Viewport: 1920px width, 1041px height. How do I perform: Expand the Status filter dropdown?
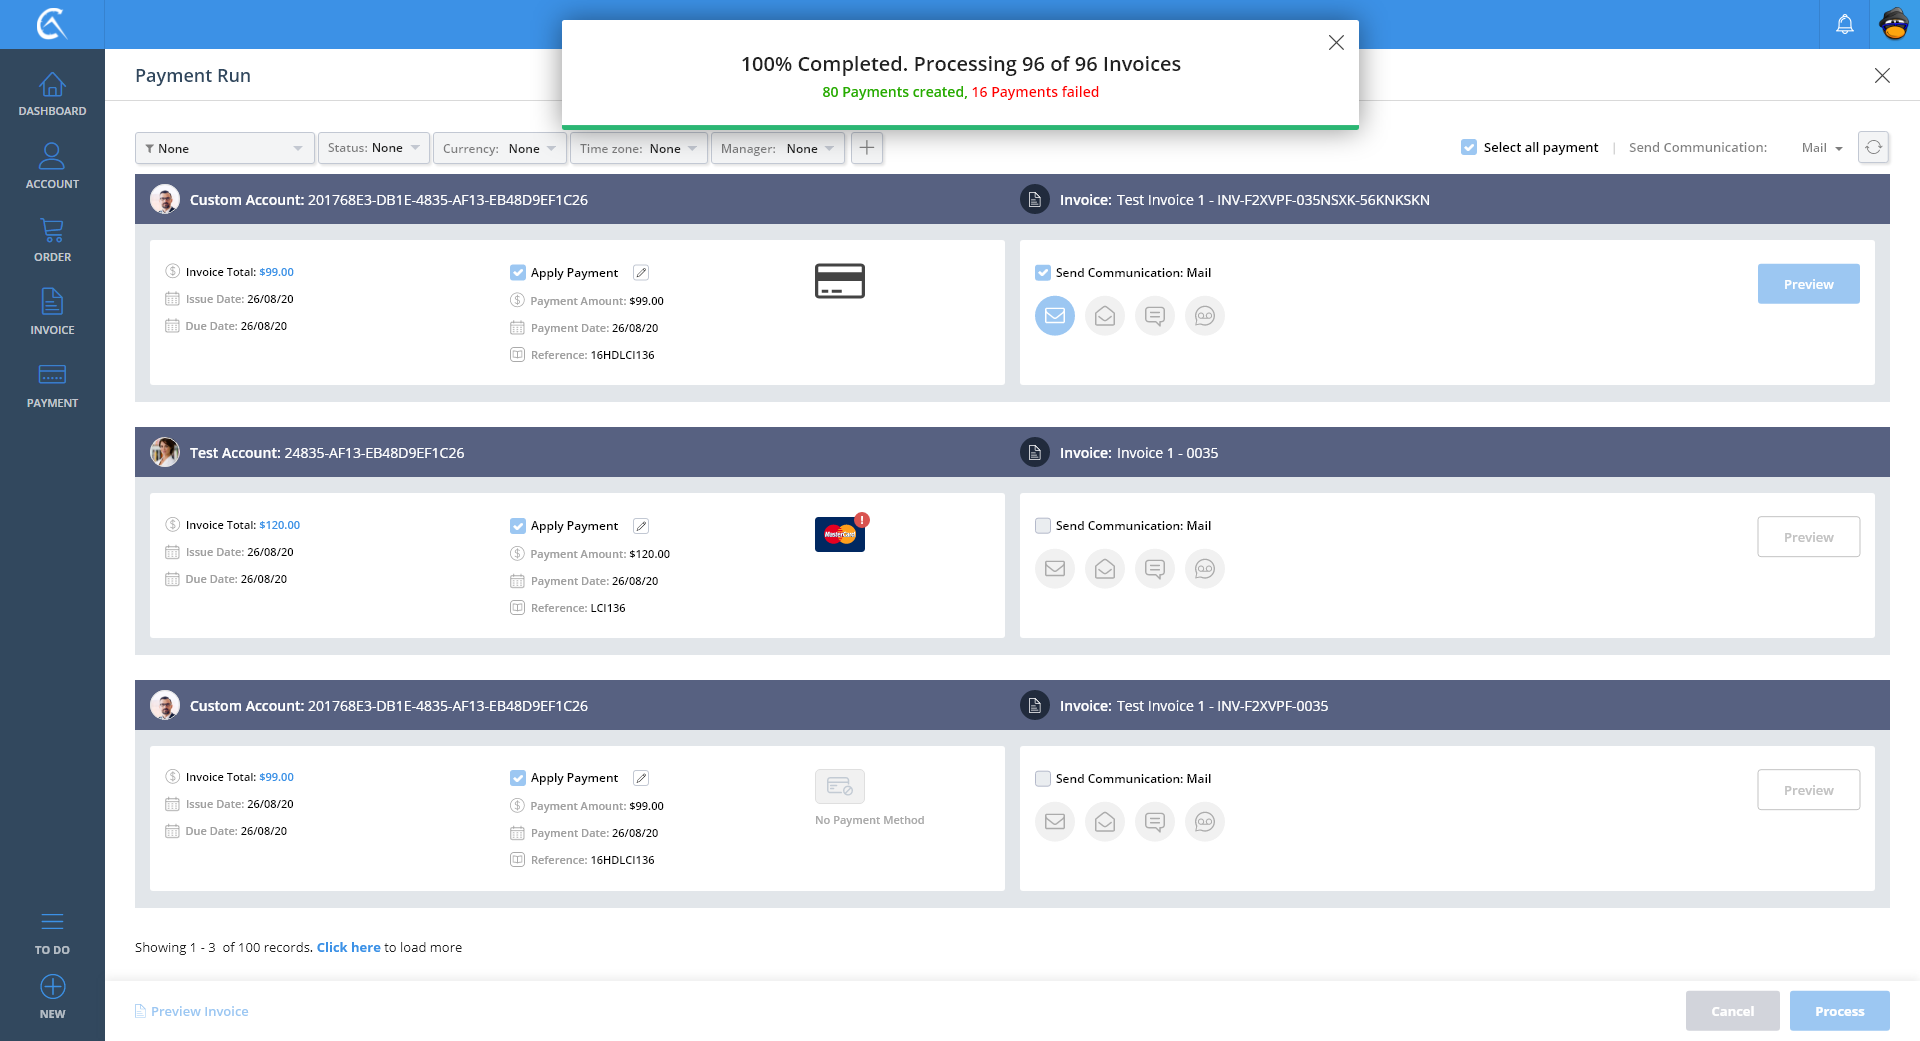[374, 148]
